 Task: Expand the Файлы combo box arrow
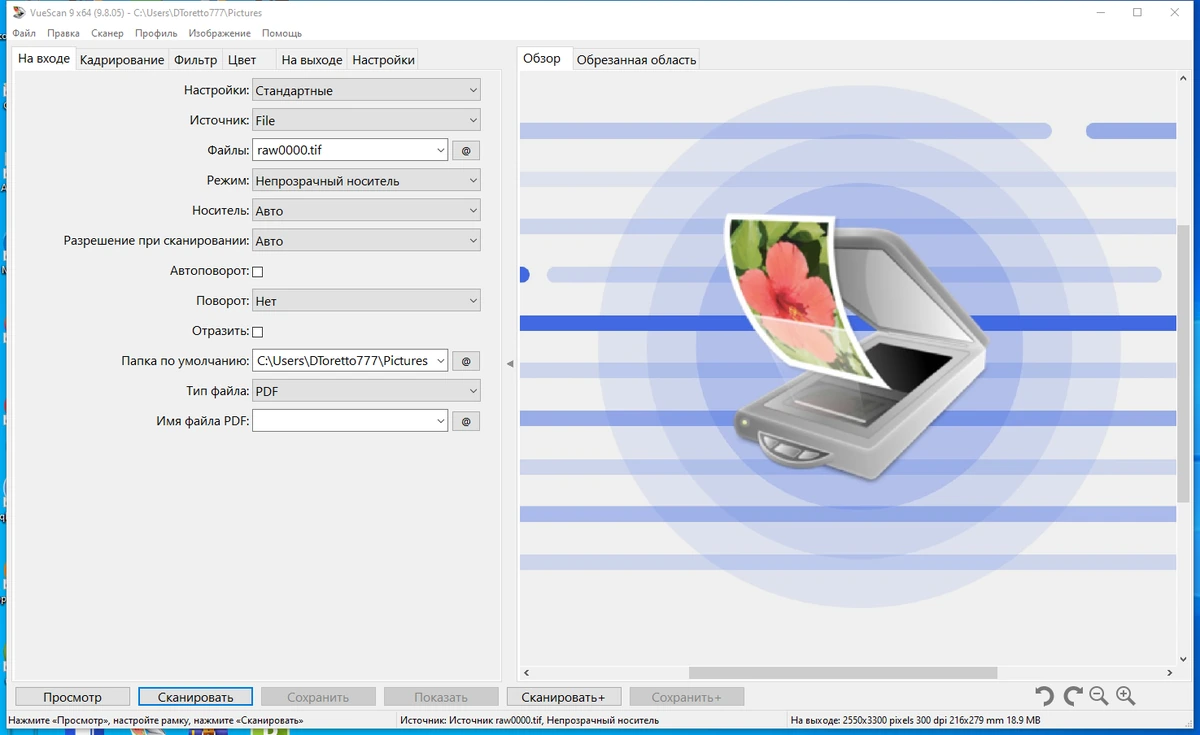441,150
